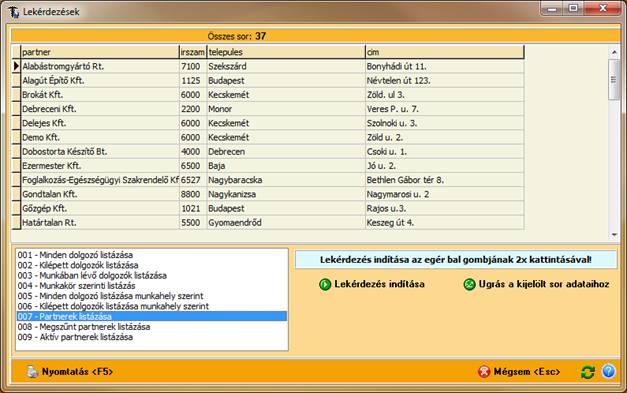Image resolution: width=627 pixels, height=393 pixels.
Task: Click postal code 7100 cell
Action: coord(193,66)
